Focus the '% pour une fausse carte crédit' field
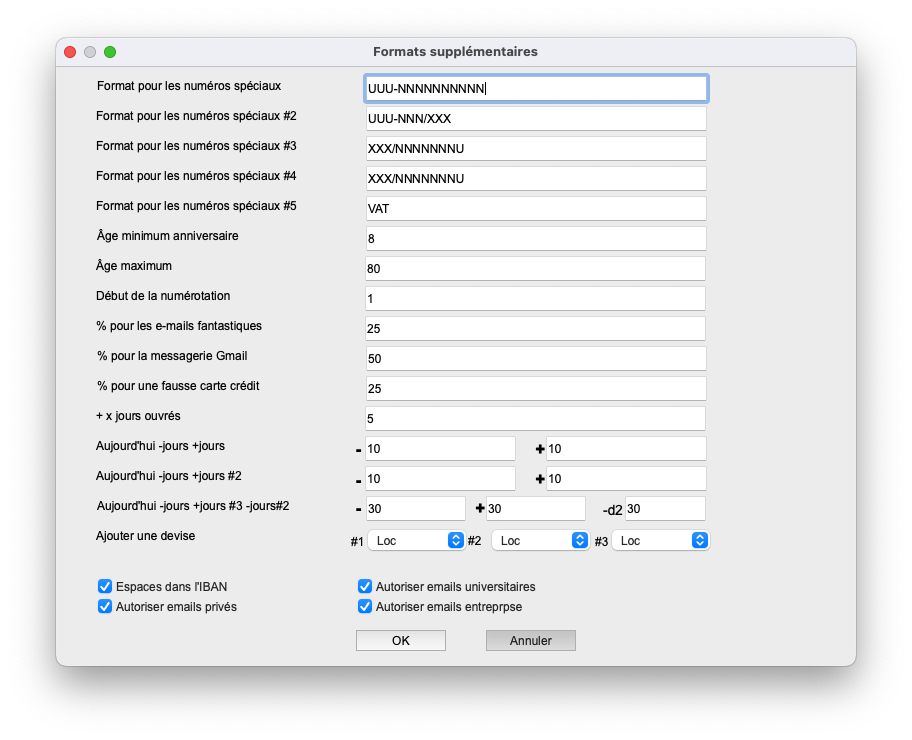 coord(536,389)
